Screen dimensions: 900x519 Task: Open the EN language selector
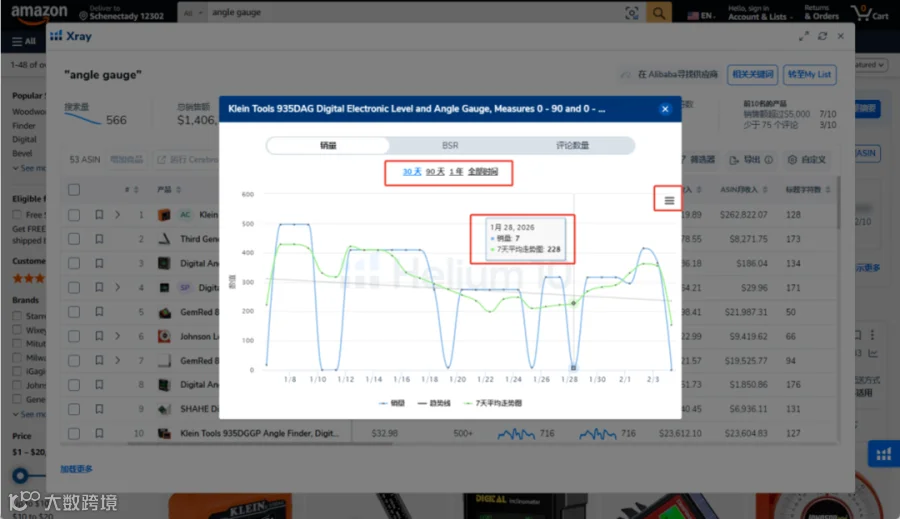coord(701,16)
